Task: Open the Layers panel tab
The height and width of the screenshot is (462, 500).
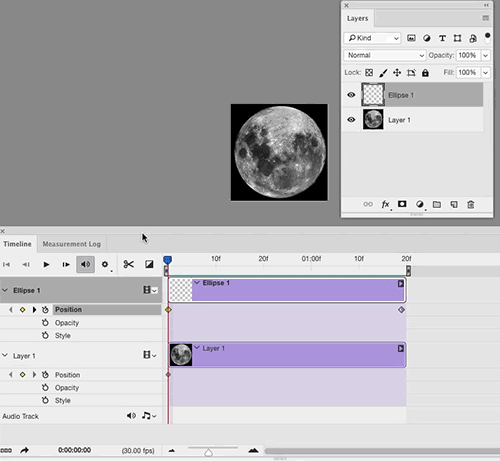Action: [x=358, y=18]
